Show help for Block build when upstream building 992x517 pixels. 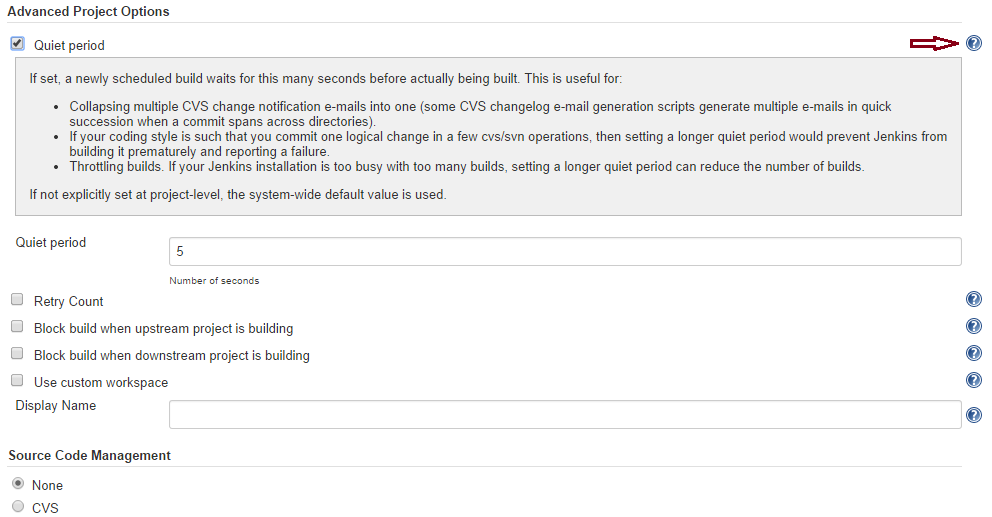[973, 326]
